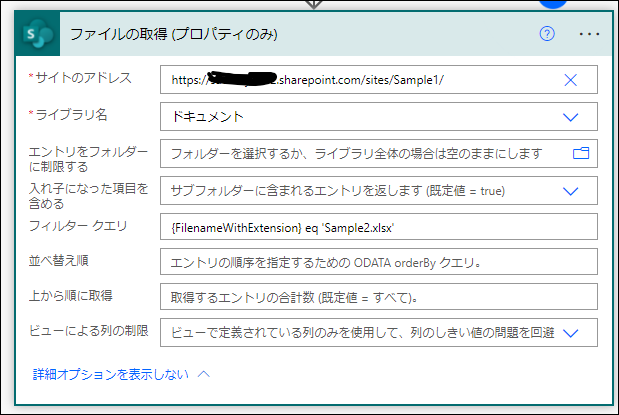Click the エントリをフォルダーに制限する label
The image size is (619, 415).
click(88, 159)
